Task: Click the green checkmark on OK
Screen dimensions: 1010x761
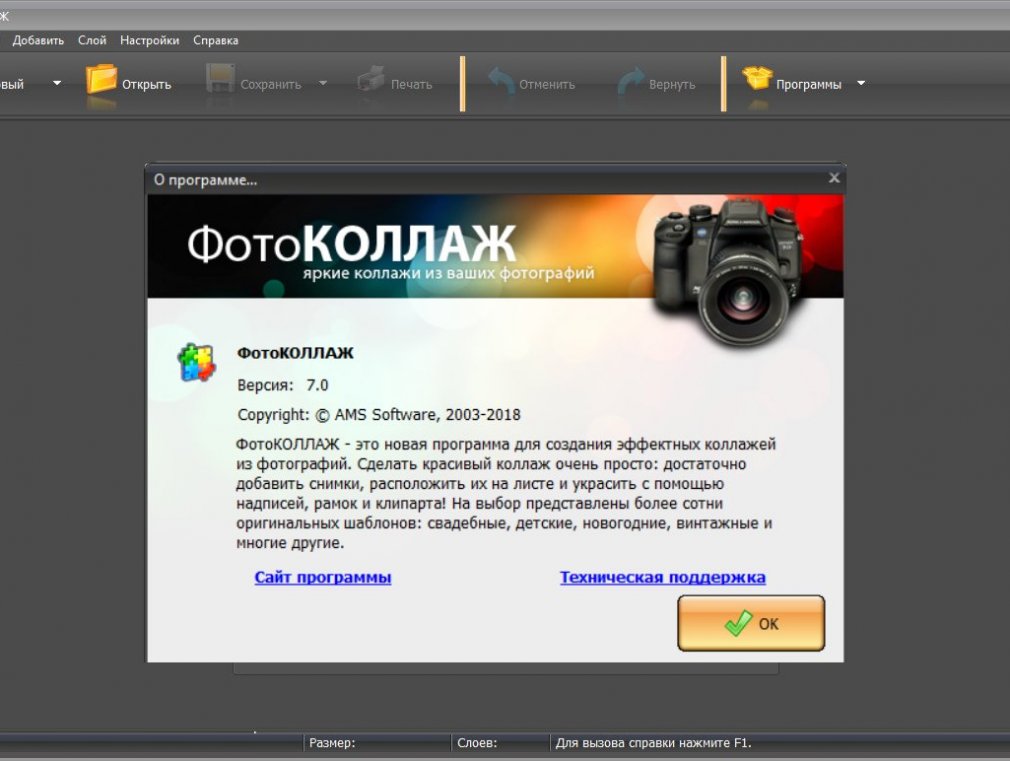Action: click(x=738, y=623)
